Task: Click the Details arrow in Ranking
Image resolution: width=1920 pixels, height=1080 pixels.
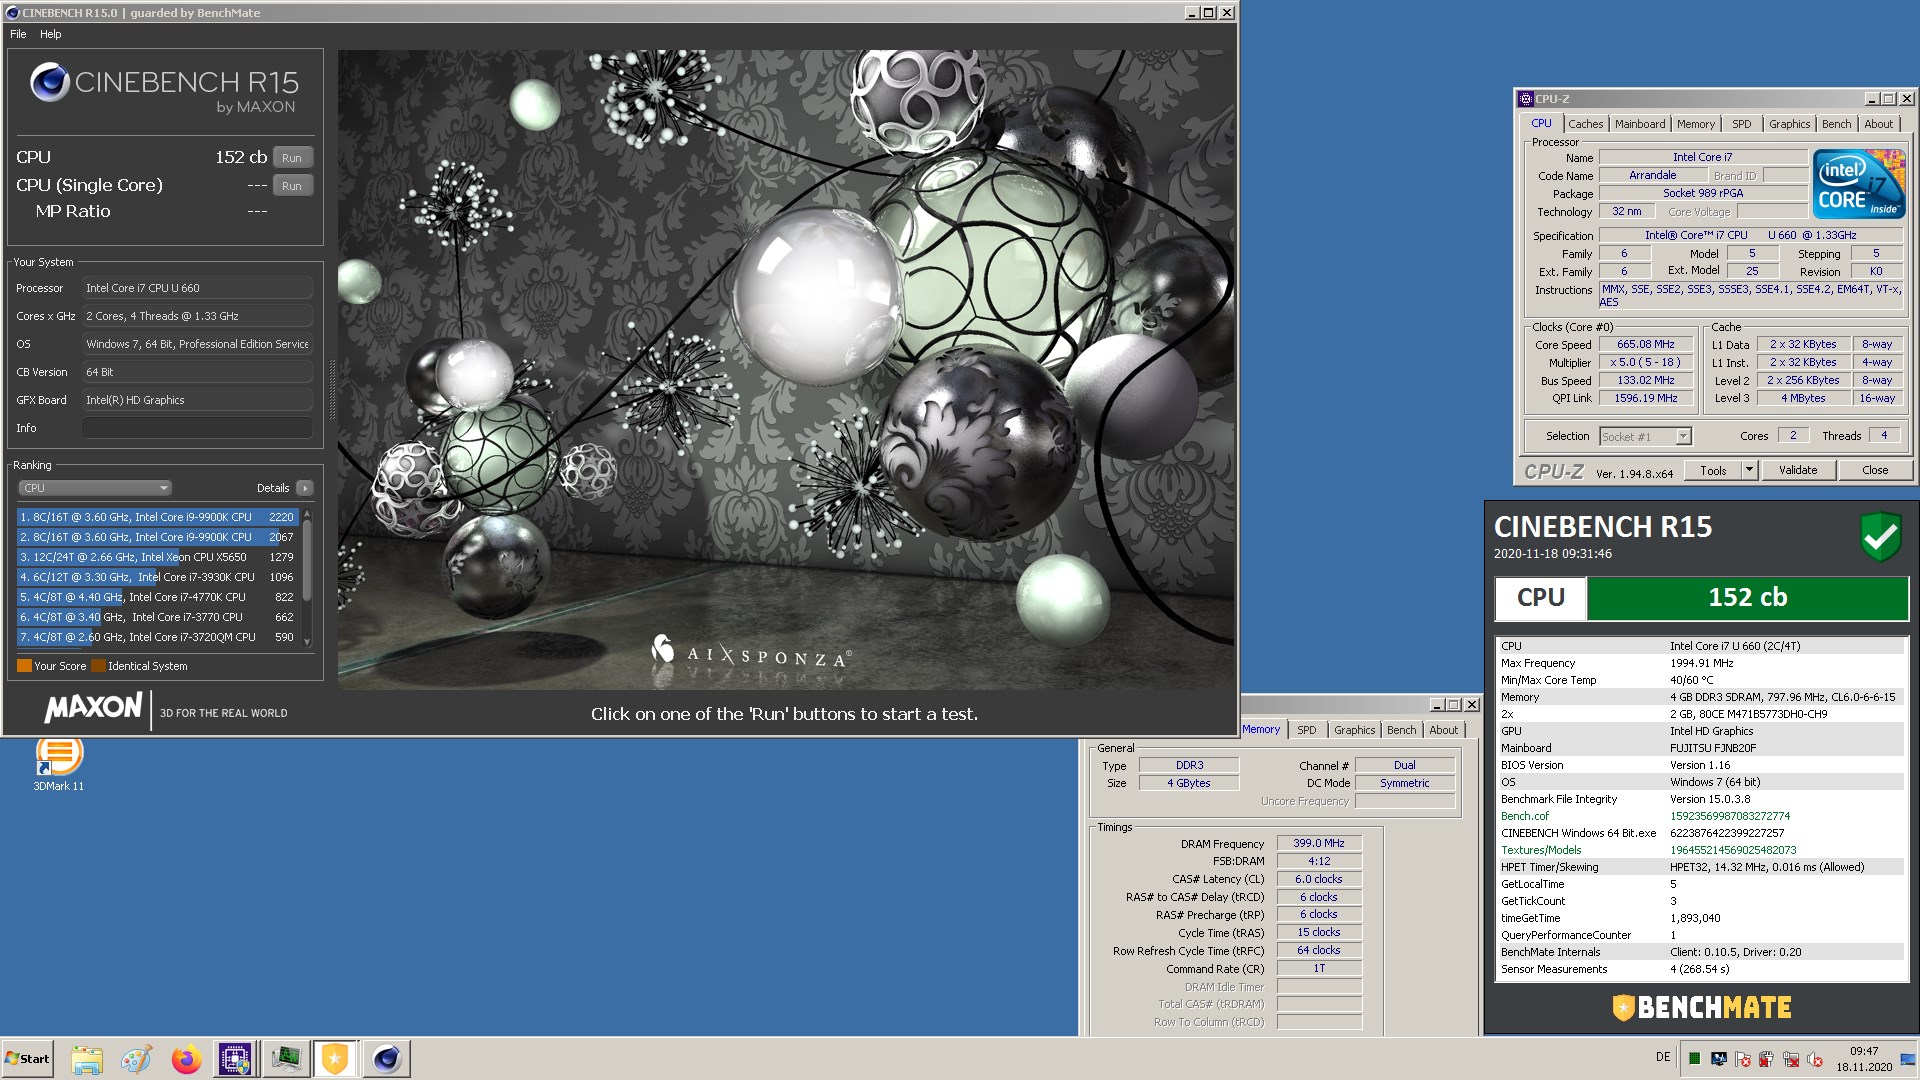Action: [305, 488]
